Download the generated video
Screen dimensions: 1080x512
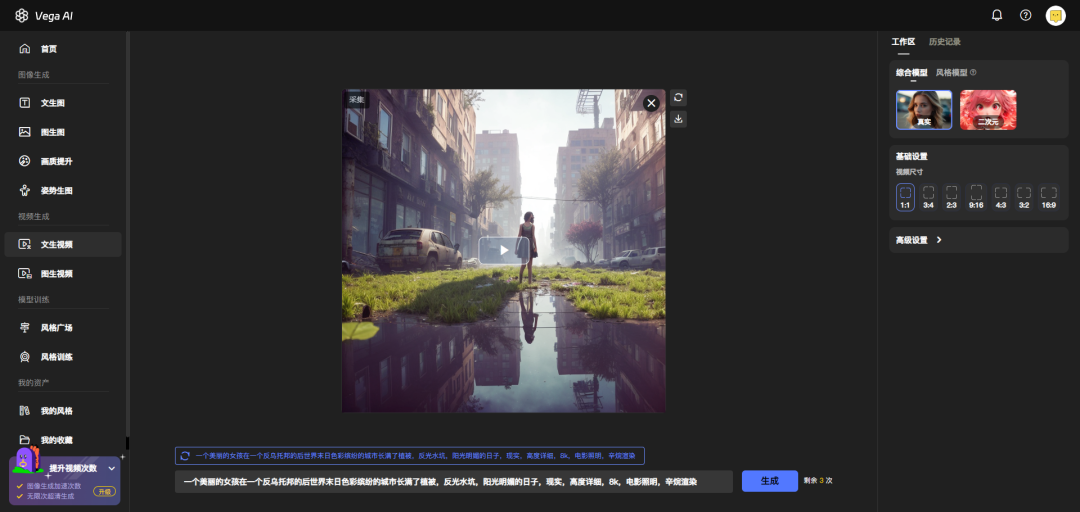[x=679, y=119]
